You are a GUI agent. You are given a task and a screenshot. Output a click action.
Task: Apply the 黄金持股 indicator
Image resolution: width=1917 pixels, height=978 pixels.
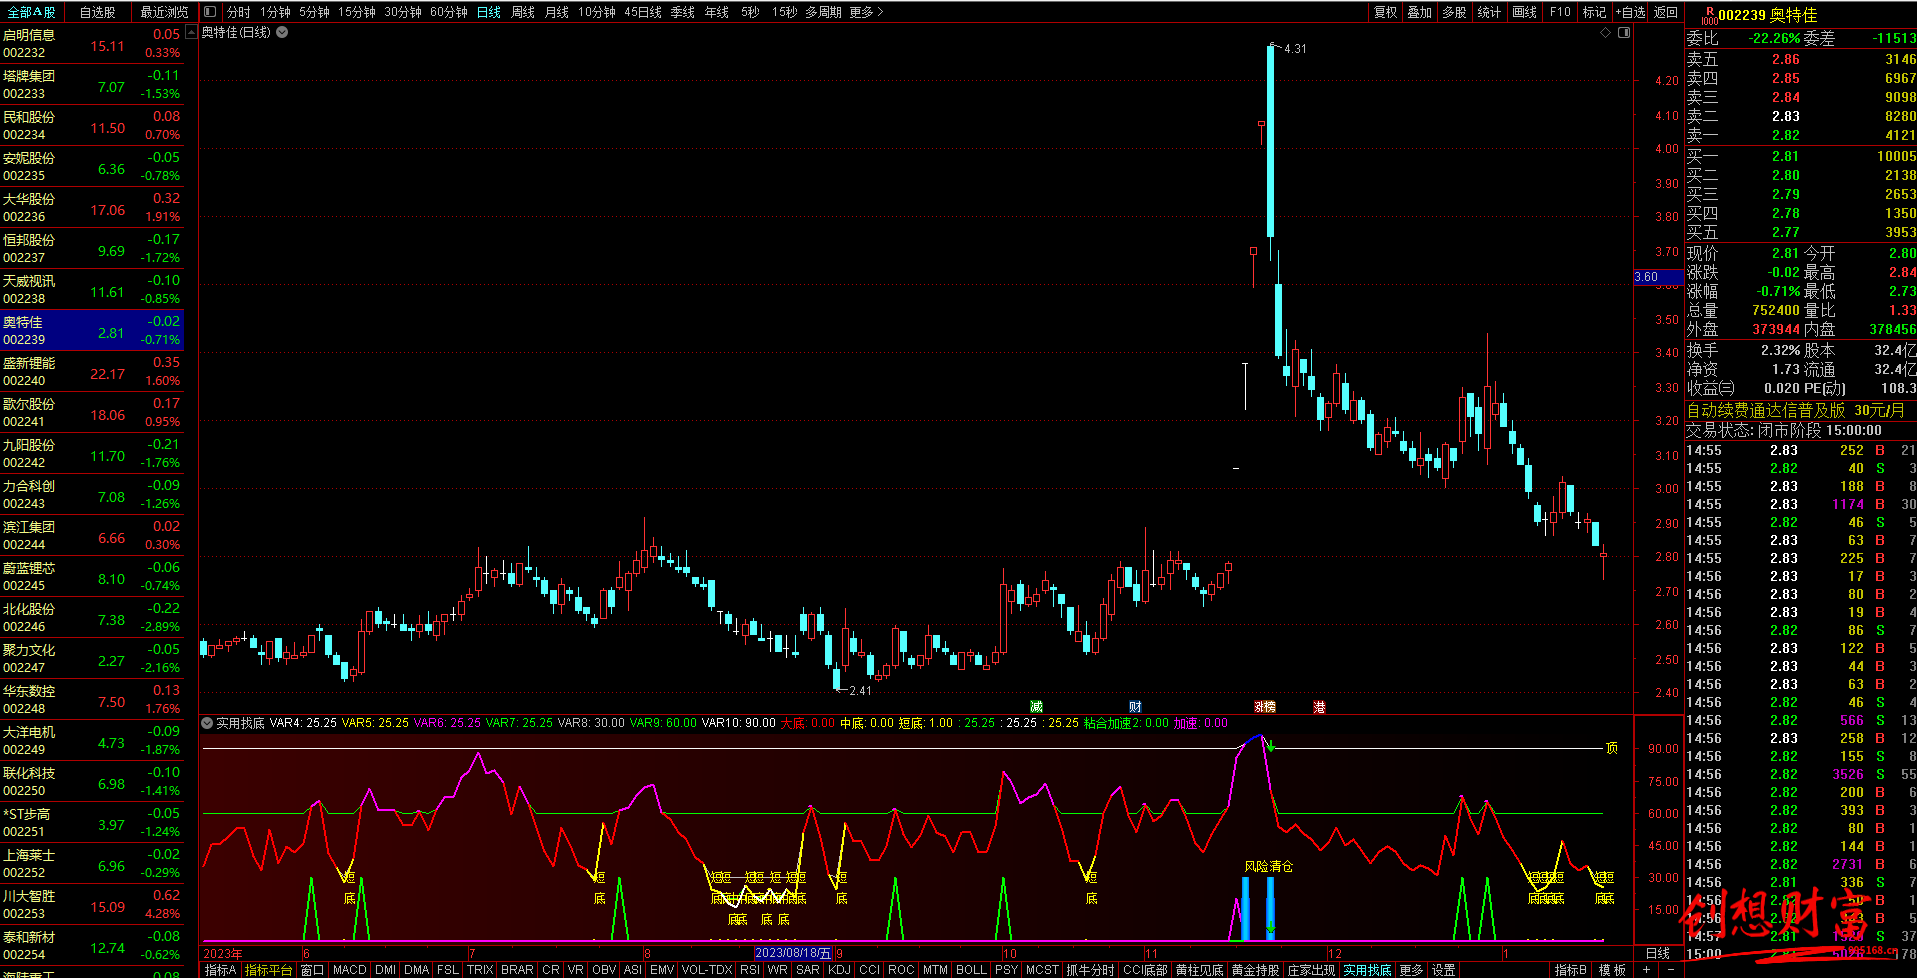1255,970
